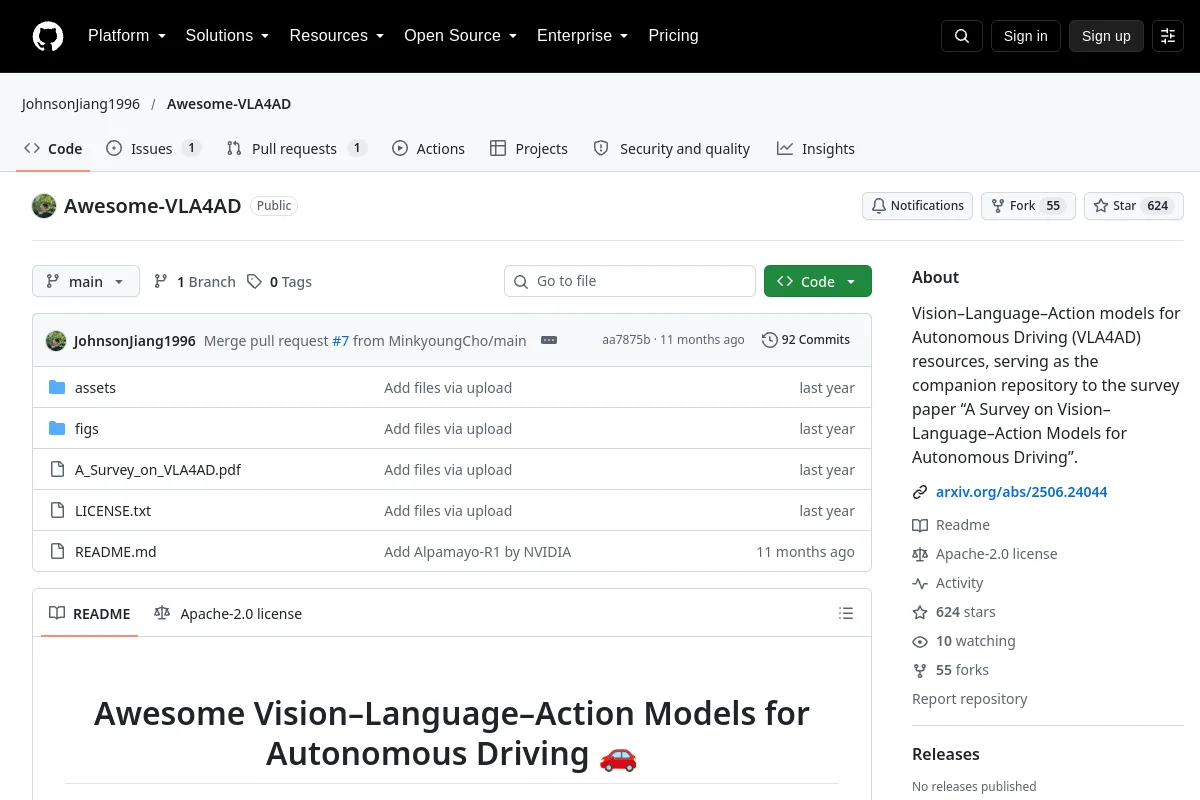Viewport: 1200px width, 800px height.
Task: Switch to the Issues tab
Action: [154, 149]
